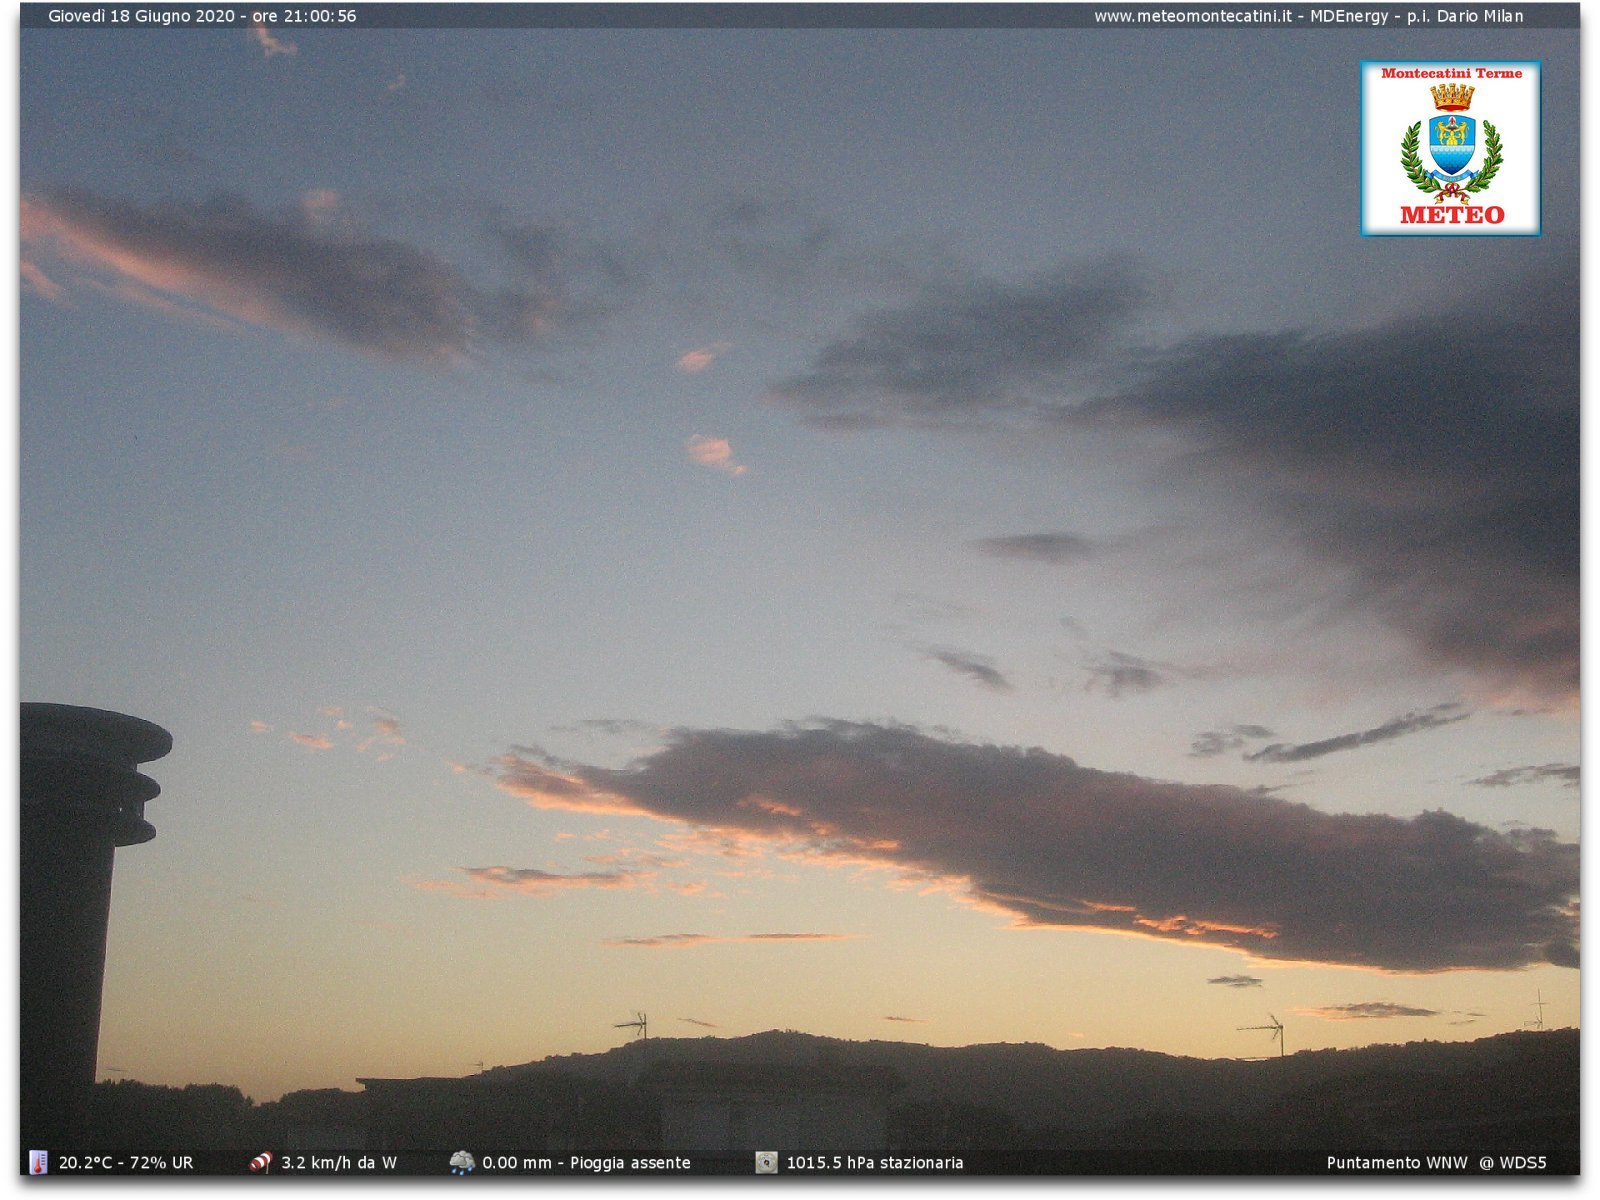Screen dimensions: 1600x1200
Task: Click the '1015.5 hPa stazionaria' reading
Action: (875, 1163)
